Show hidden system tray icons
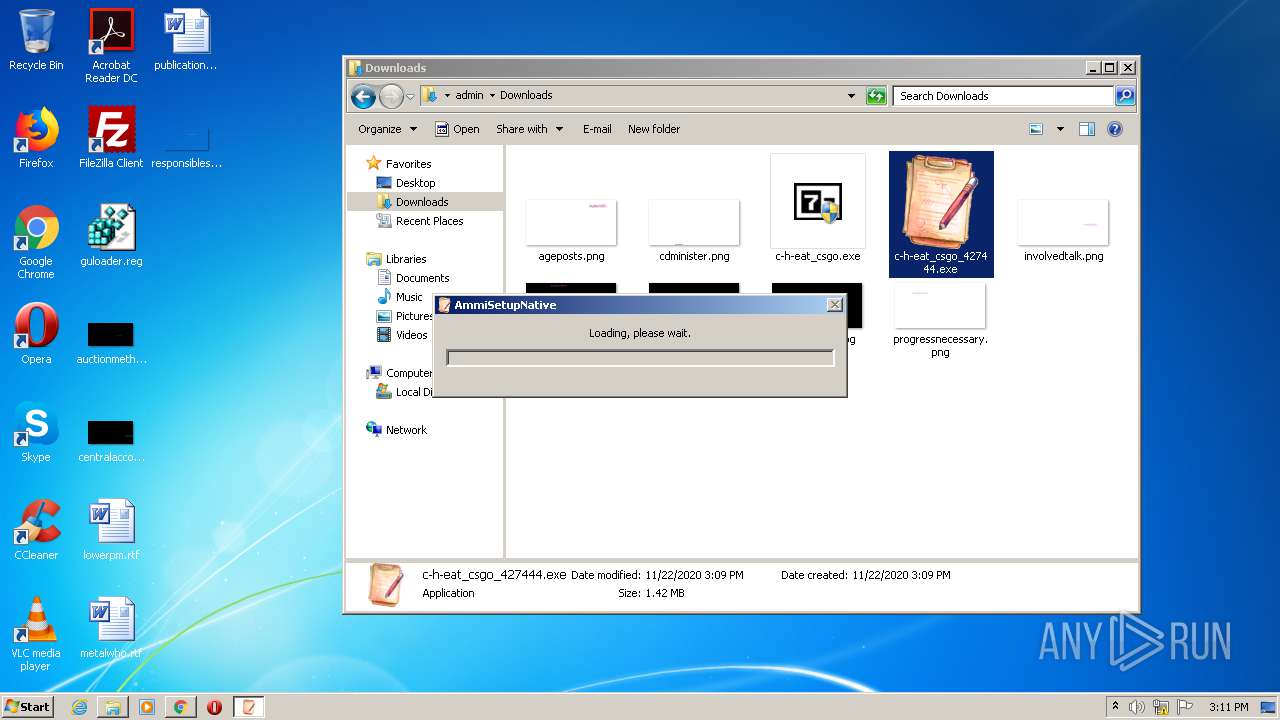Image resolution: width=1280 pixels, height=720 pixels. coord(1115,707)
